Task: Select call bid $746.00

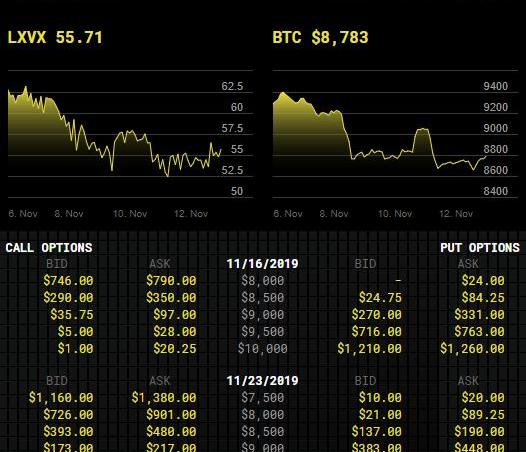Action: (68, 281)
